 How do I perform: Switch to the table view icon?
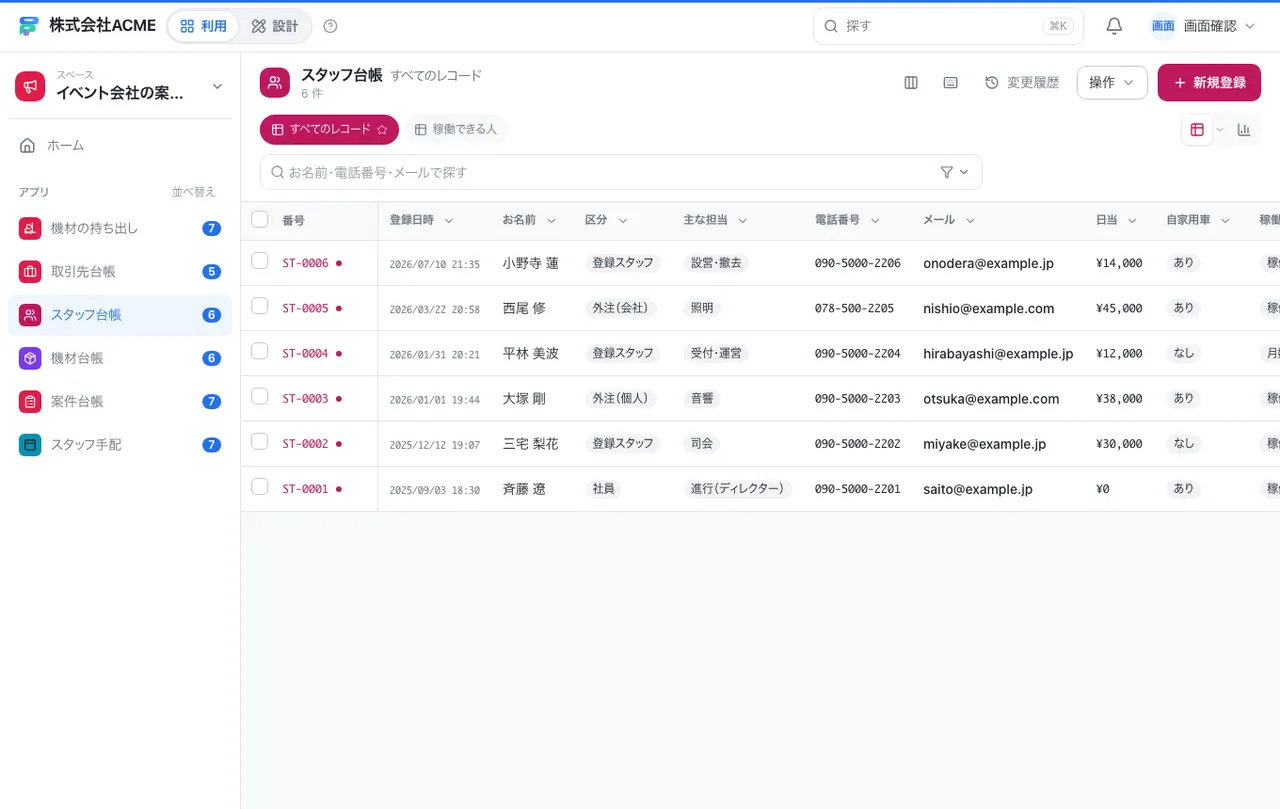click(1197, 130)
